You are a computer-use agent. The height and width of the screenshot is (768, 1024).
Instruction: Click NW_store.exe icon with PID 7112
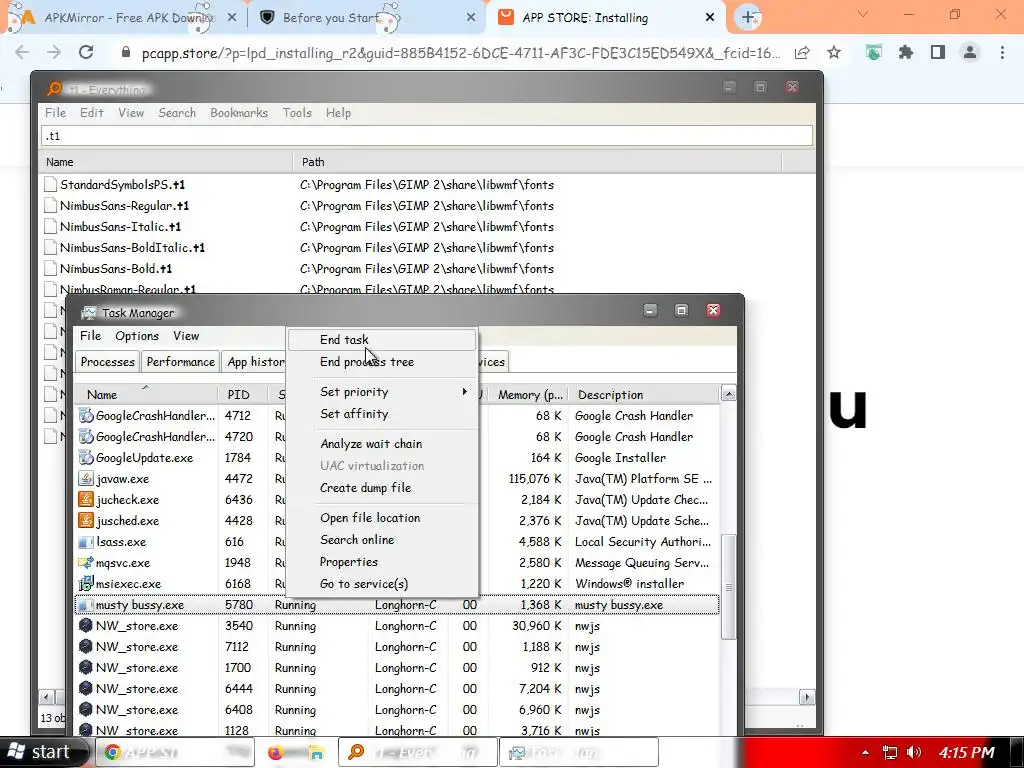pos(86,647)
